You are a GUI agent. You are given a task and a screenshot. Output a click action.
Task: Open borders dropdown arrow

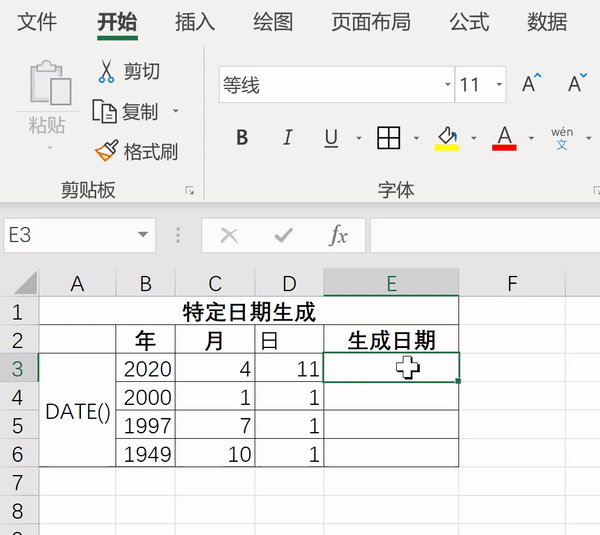click(x=416, y=138)
